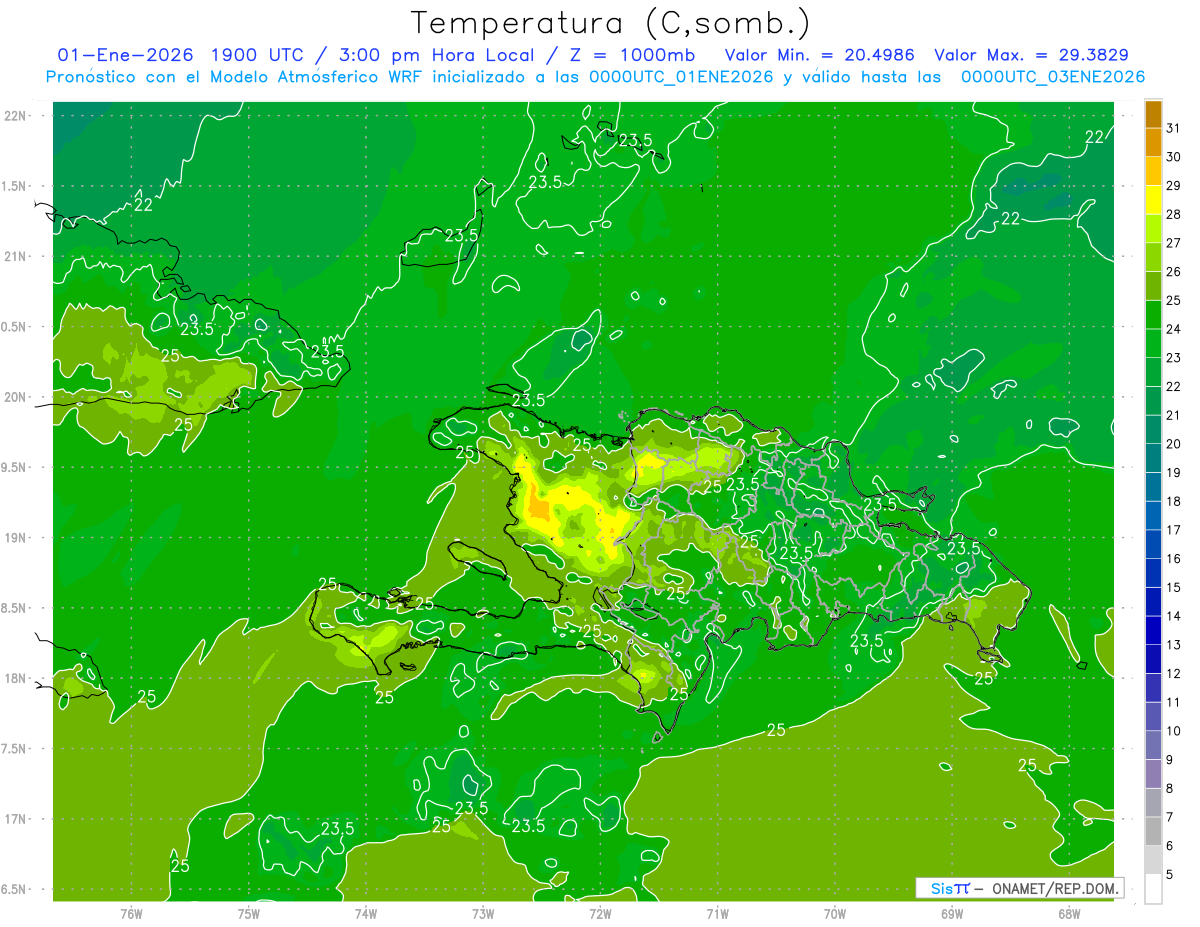Pick the dark blue swatch between 13 and 14
This screenshot has width=1200, height=927.
(x=1153, y=630)
